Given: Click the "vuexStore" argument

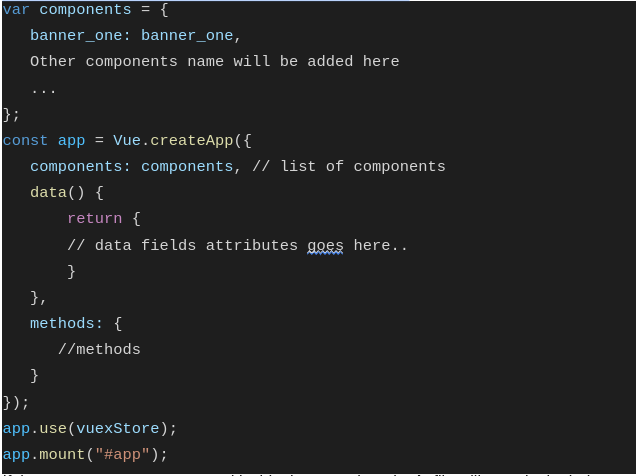Looking at the screenshot, I should coord(118,429).
